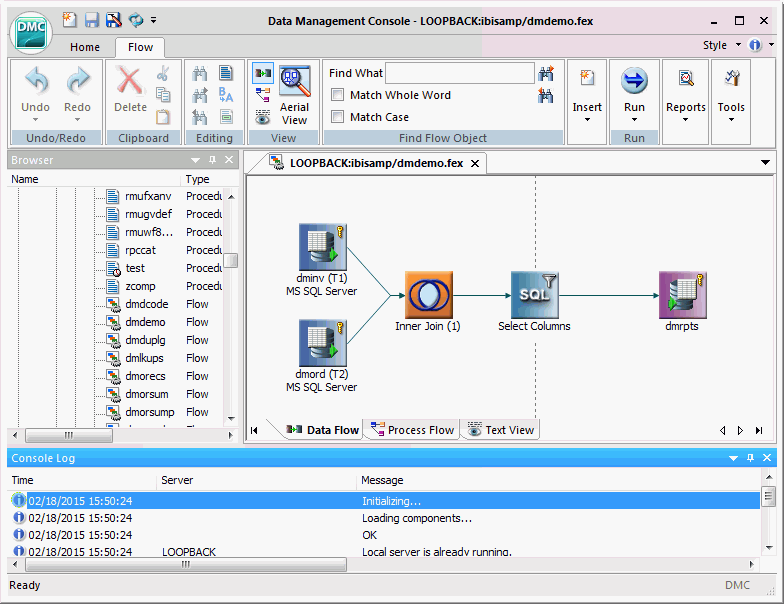The image size is (784, 604).
Task: Switch to the Text View bottom tab
Action: point(501,430)
